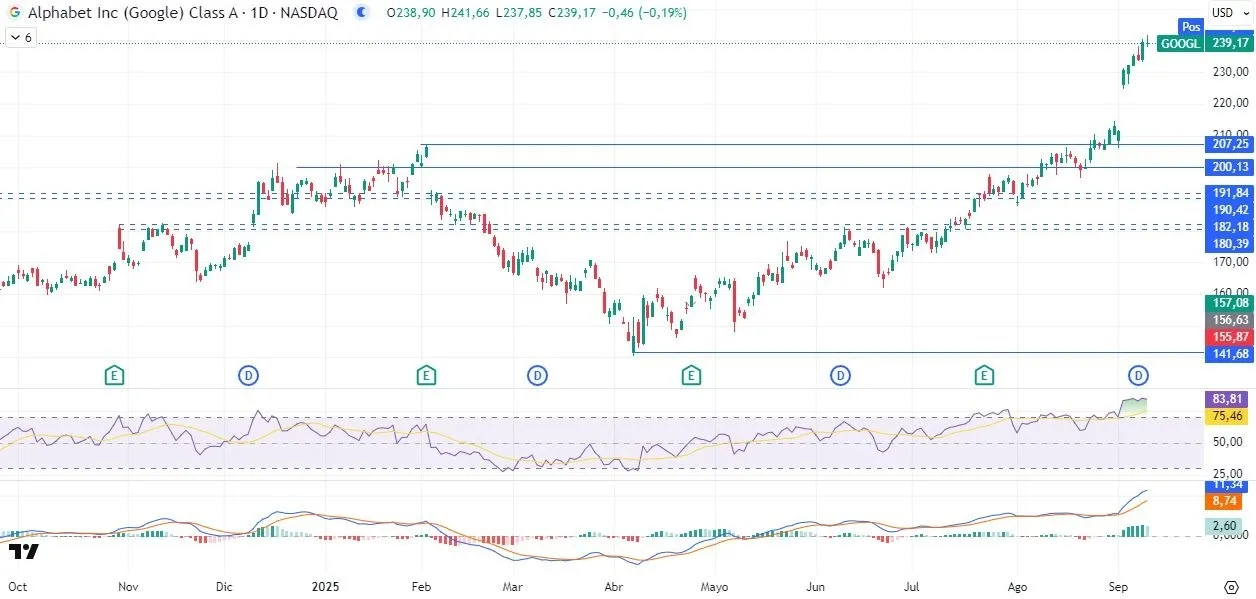This screenshot has height=599, width=1256.
Task: Click the Google logo beside the symbol name
Action: tap(15, 13)
